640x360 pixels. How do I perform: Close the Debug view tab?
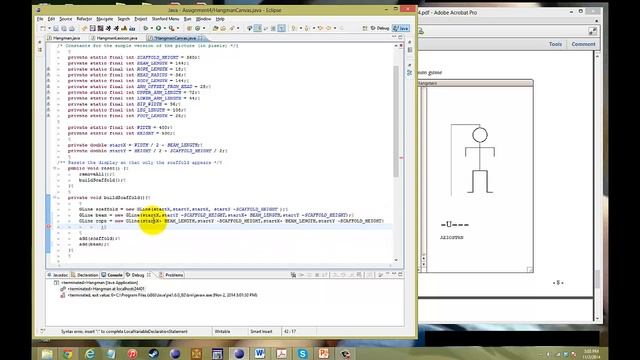click(x=149, y=275)
